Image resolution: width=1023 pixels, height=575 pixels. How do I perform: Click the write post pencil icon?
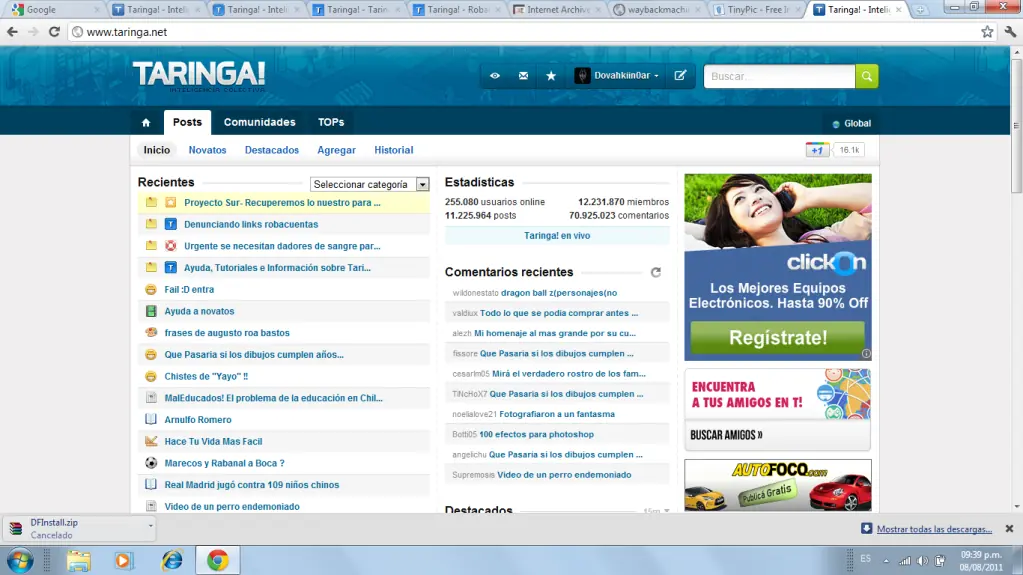coord(680,76)
